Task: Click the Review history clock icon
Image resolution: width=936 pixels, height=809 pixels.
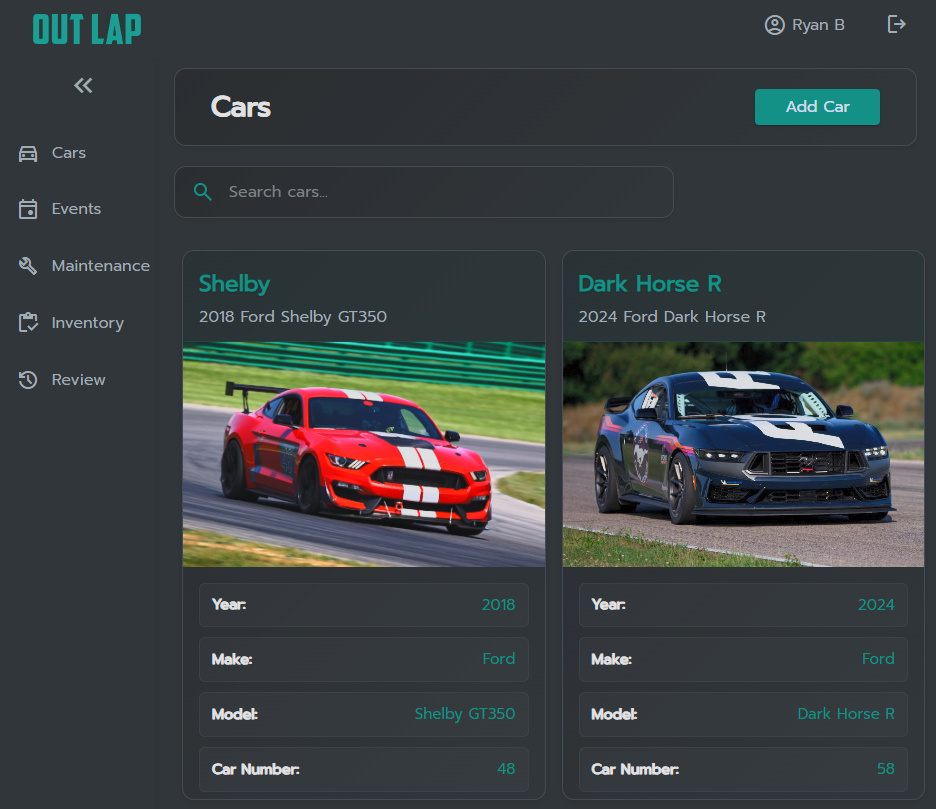Action: [28, 380]
